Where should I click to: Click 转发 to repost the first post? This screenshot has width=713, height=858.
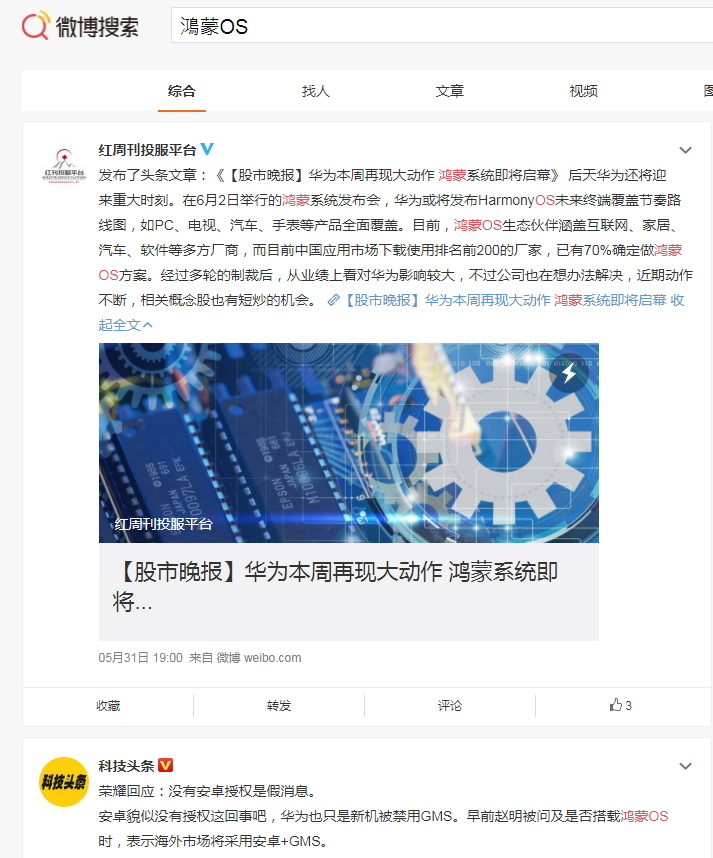[279, 705]
